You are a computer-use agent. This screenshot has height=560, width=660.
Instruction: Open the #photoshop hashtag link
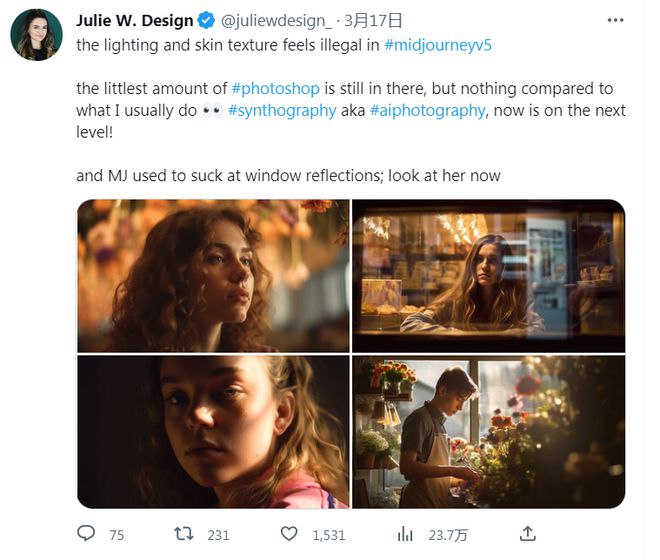click(275, 89)
